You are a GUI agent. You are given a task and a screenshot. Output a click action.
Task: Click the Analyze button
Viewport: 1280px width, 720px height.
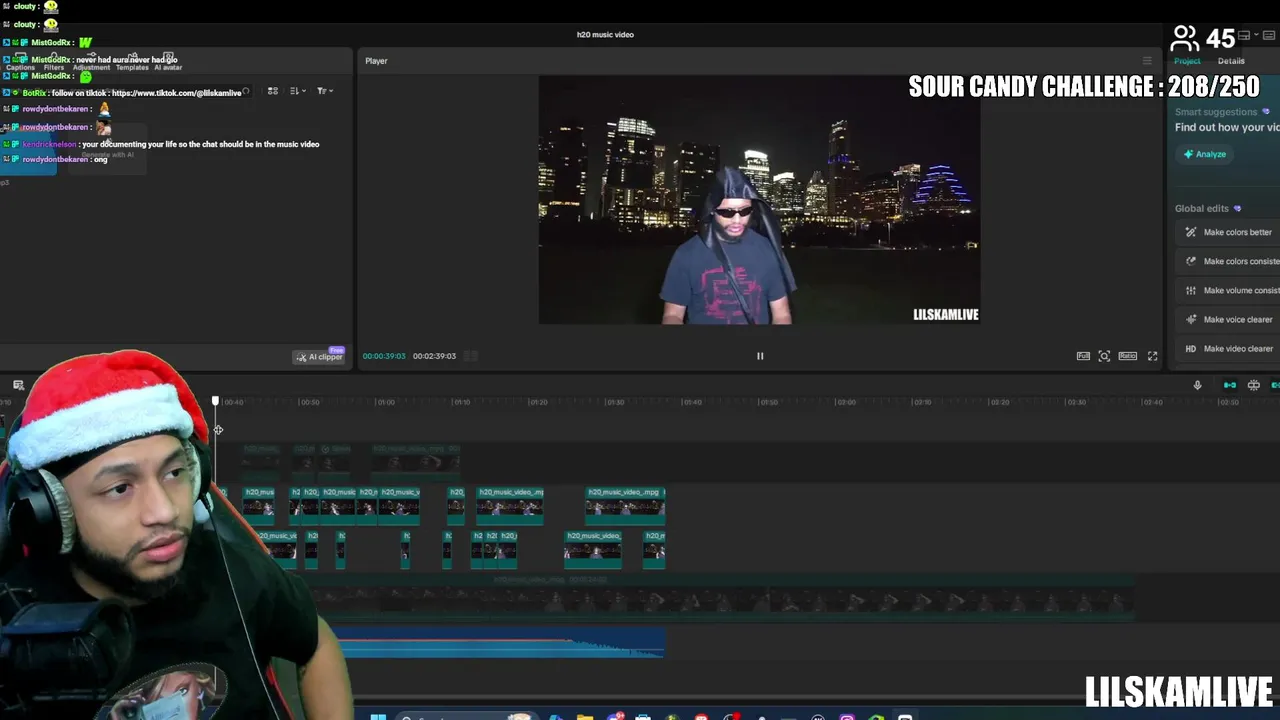[1204, 154]
